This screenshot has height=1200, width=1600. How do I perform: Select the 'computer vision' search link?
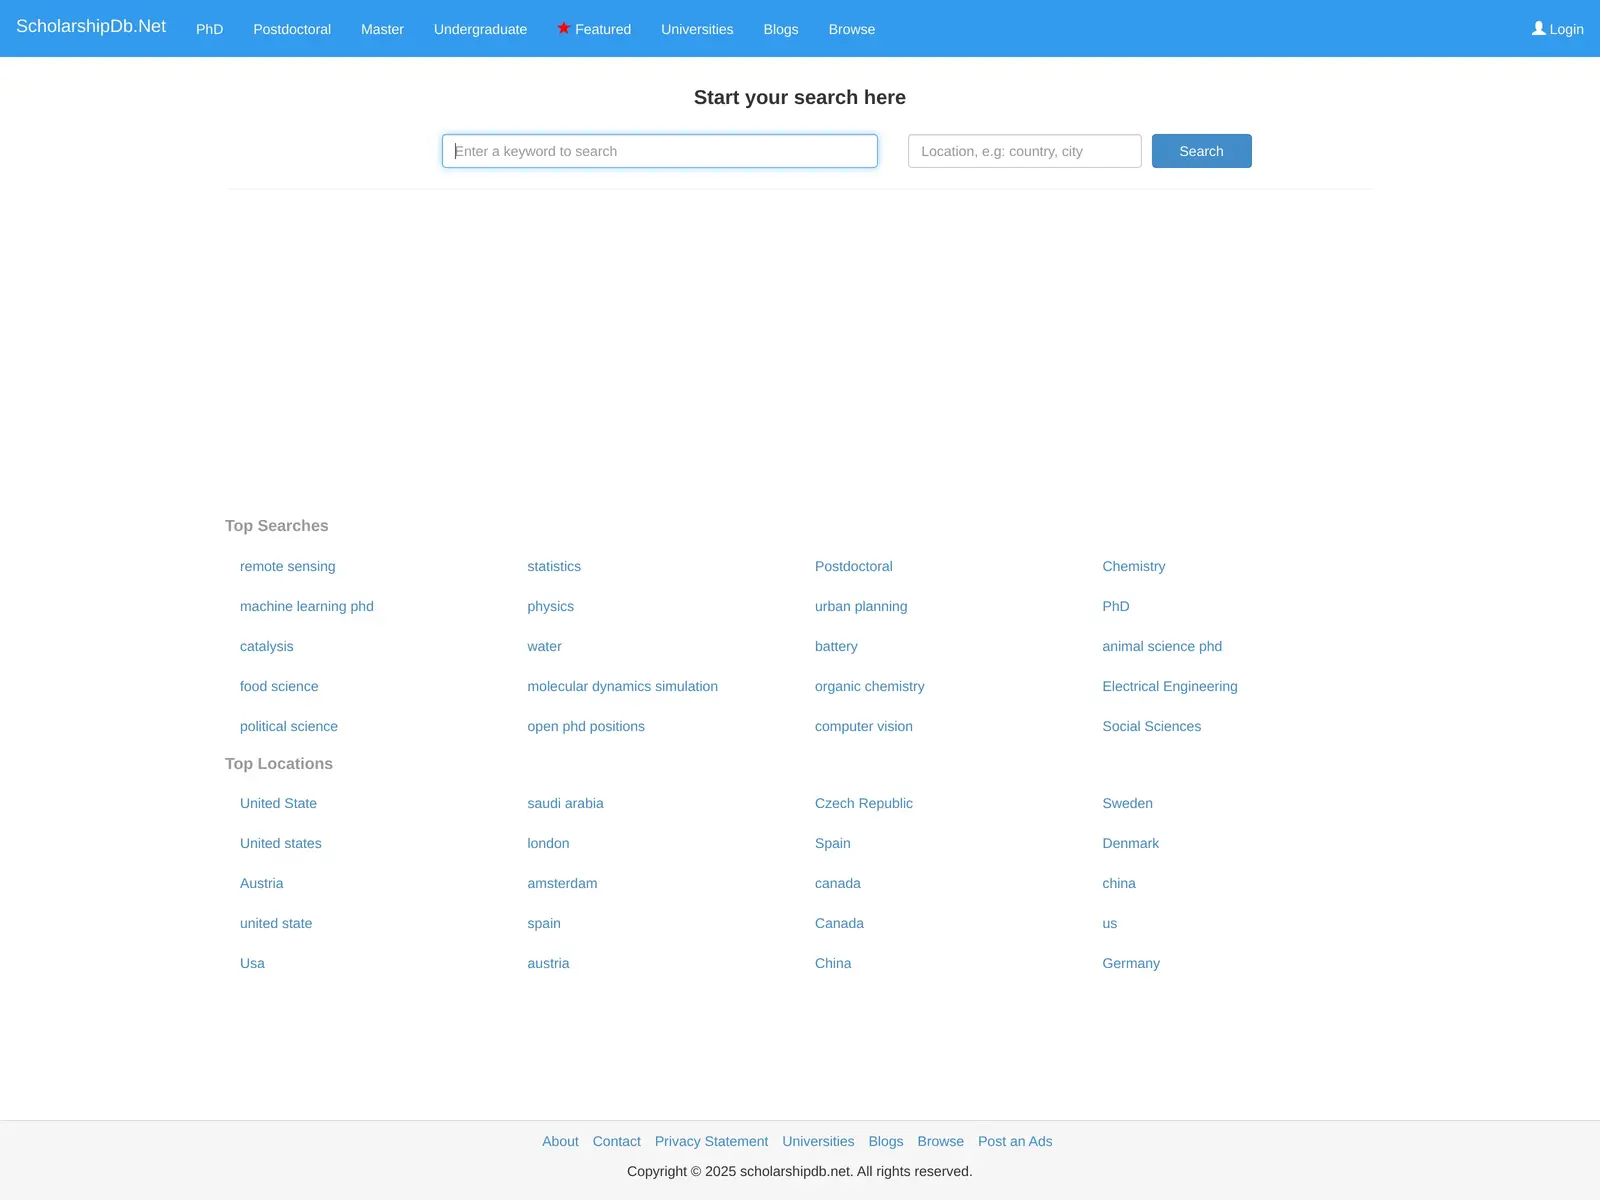coord(864,726)
